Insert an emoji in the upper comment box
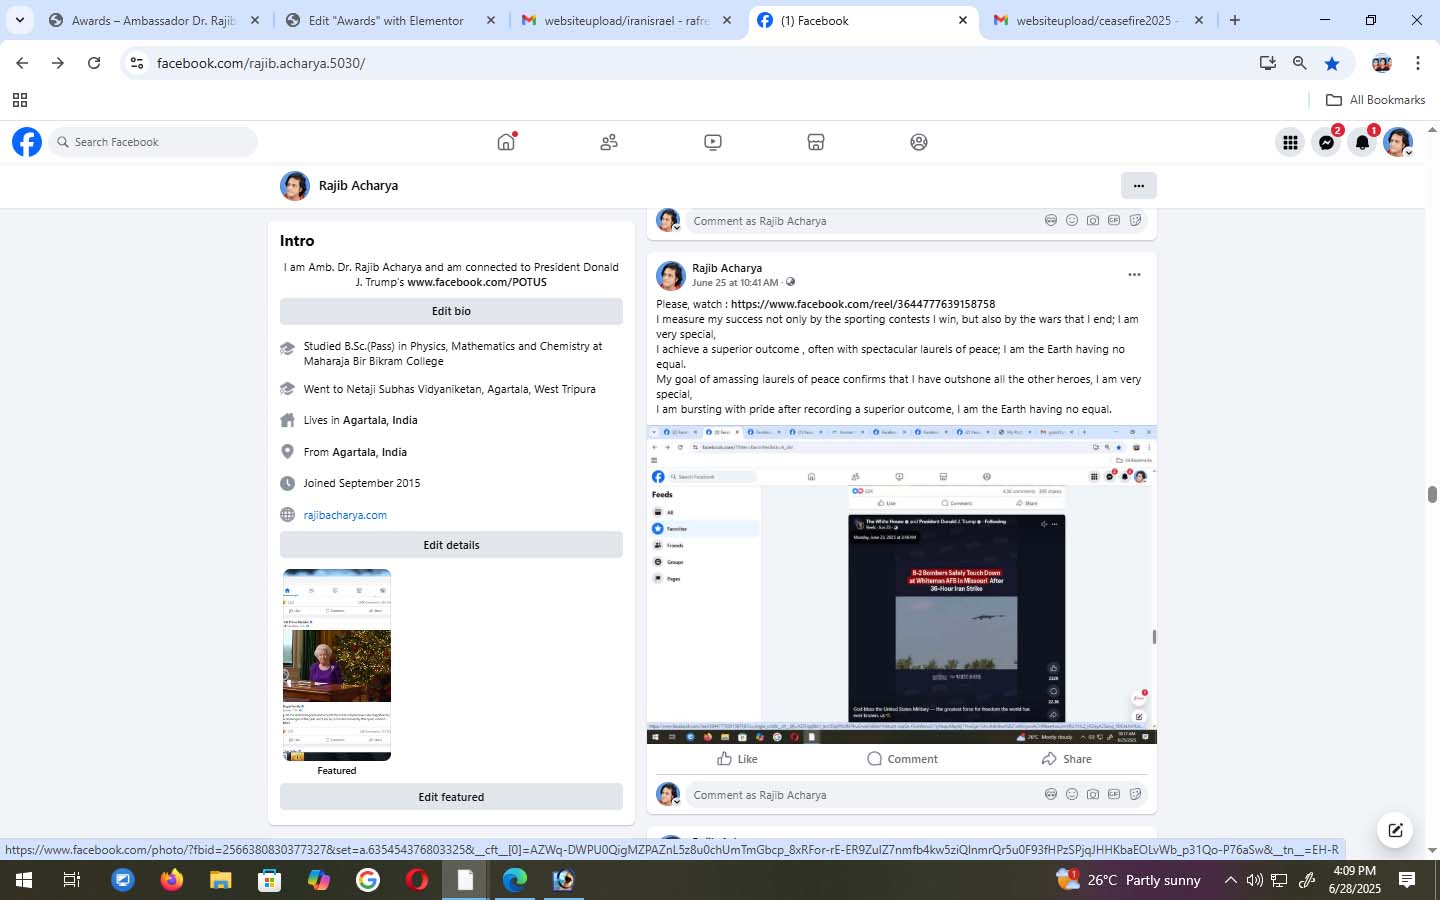The width and height of the screenshot is (1440, 900). click(1072, 220)
